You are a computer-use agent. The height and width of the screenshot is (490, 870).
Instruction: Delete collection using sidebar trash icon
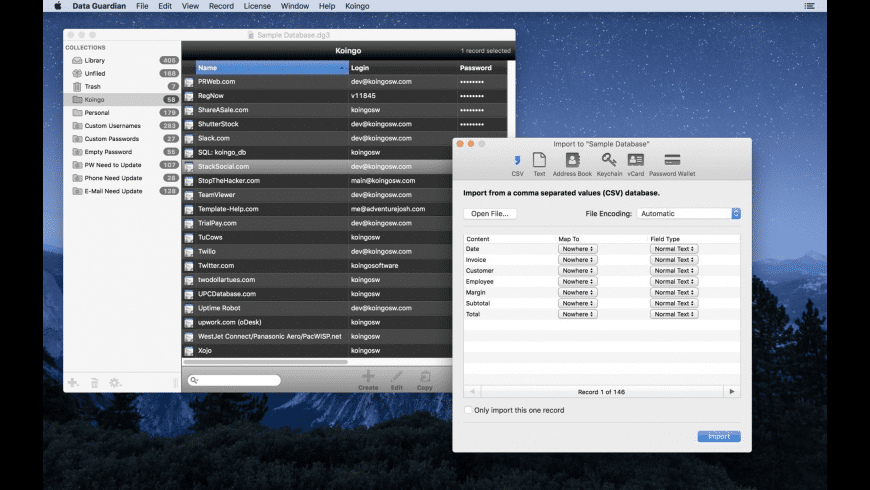[x=94, y=383]
